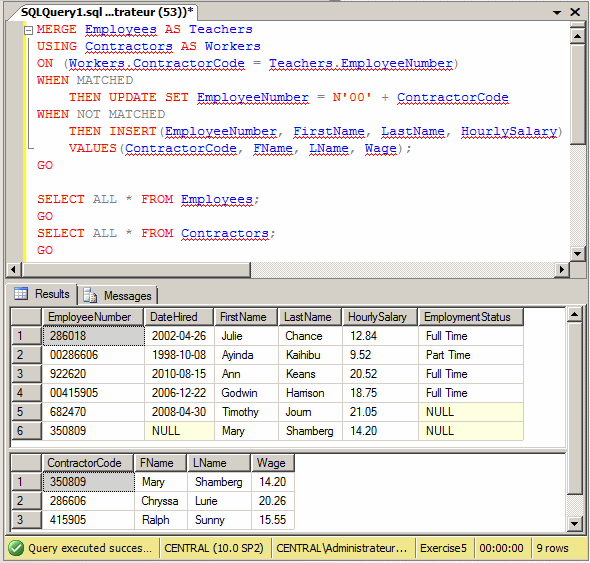Open the active files dropdown arrow
Screen dimensions: 590x563
(557, 12)
